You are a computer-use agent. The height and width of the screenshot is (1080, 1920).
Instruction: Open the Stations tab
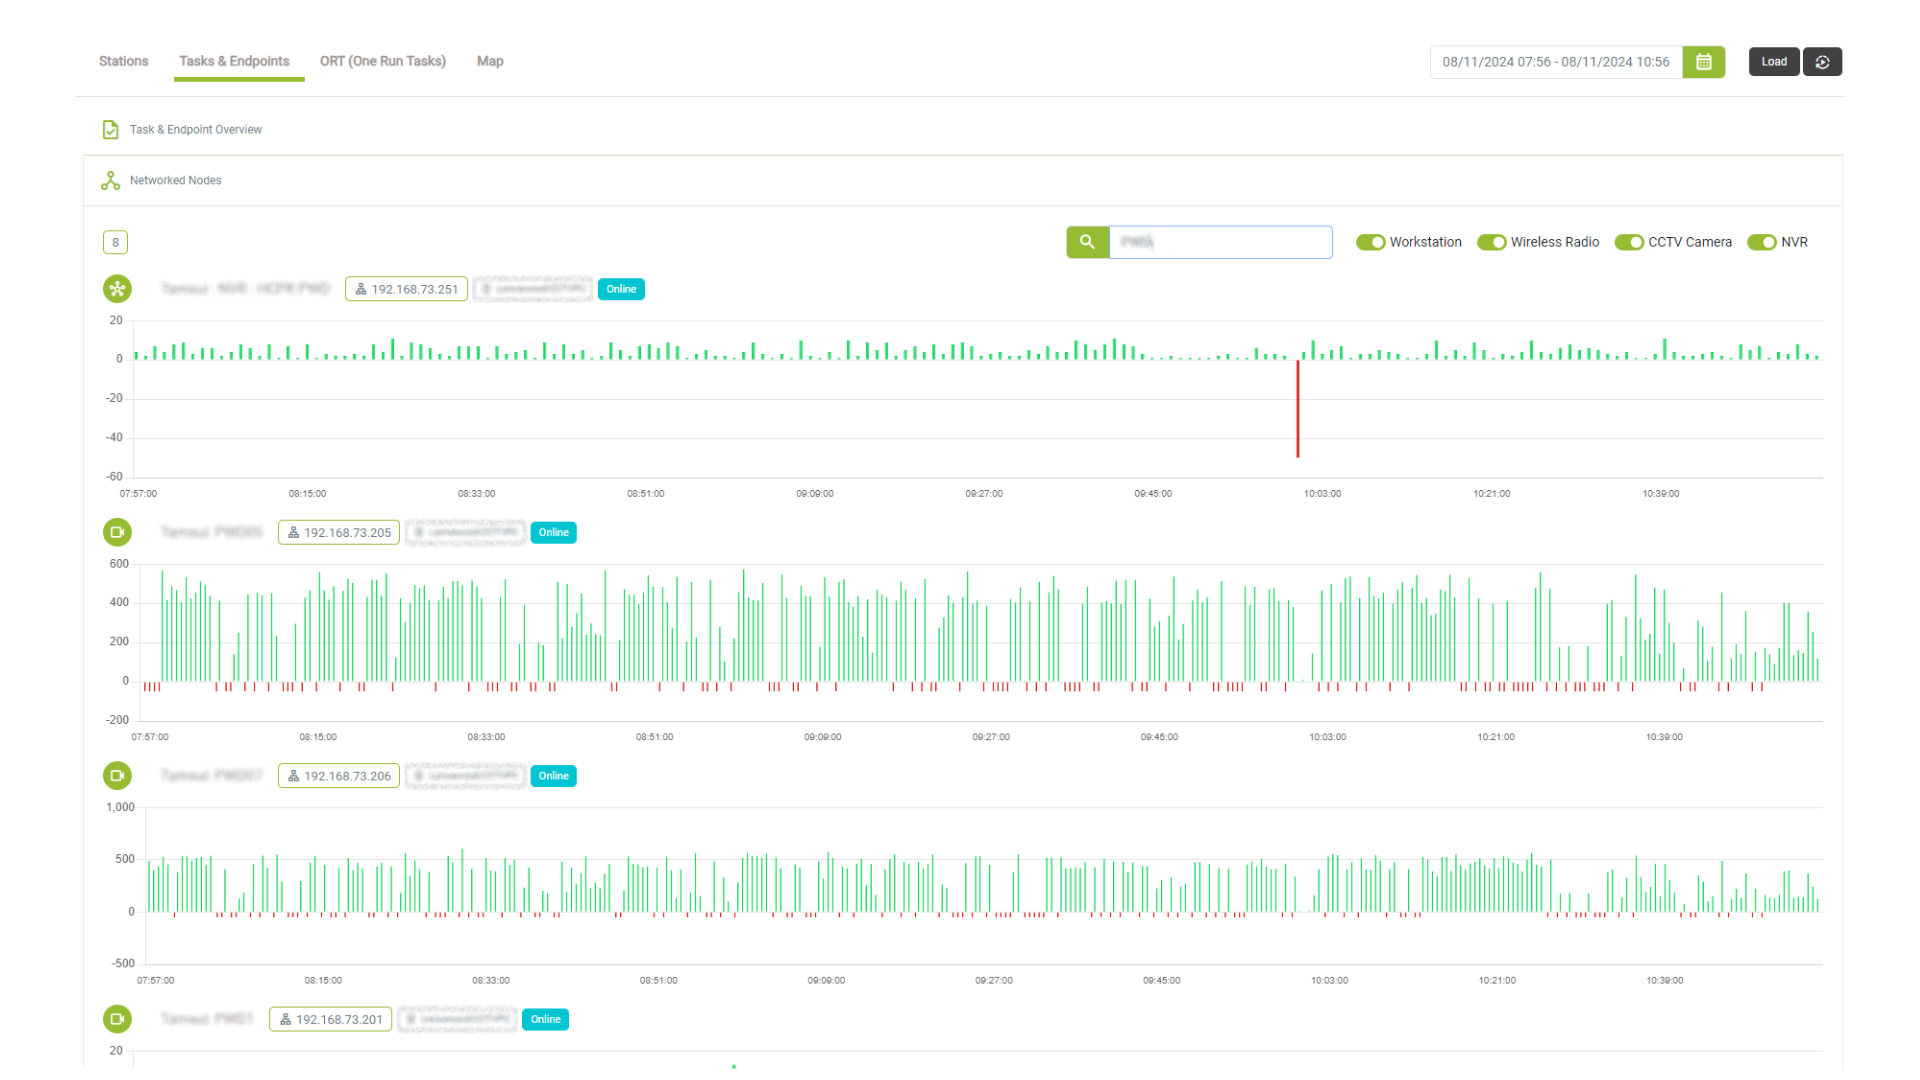[123, 61]
